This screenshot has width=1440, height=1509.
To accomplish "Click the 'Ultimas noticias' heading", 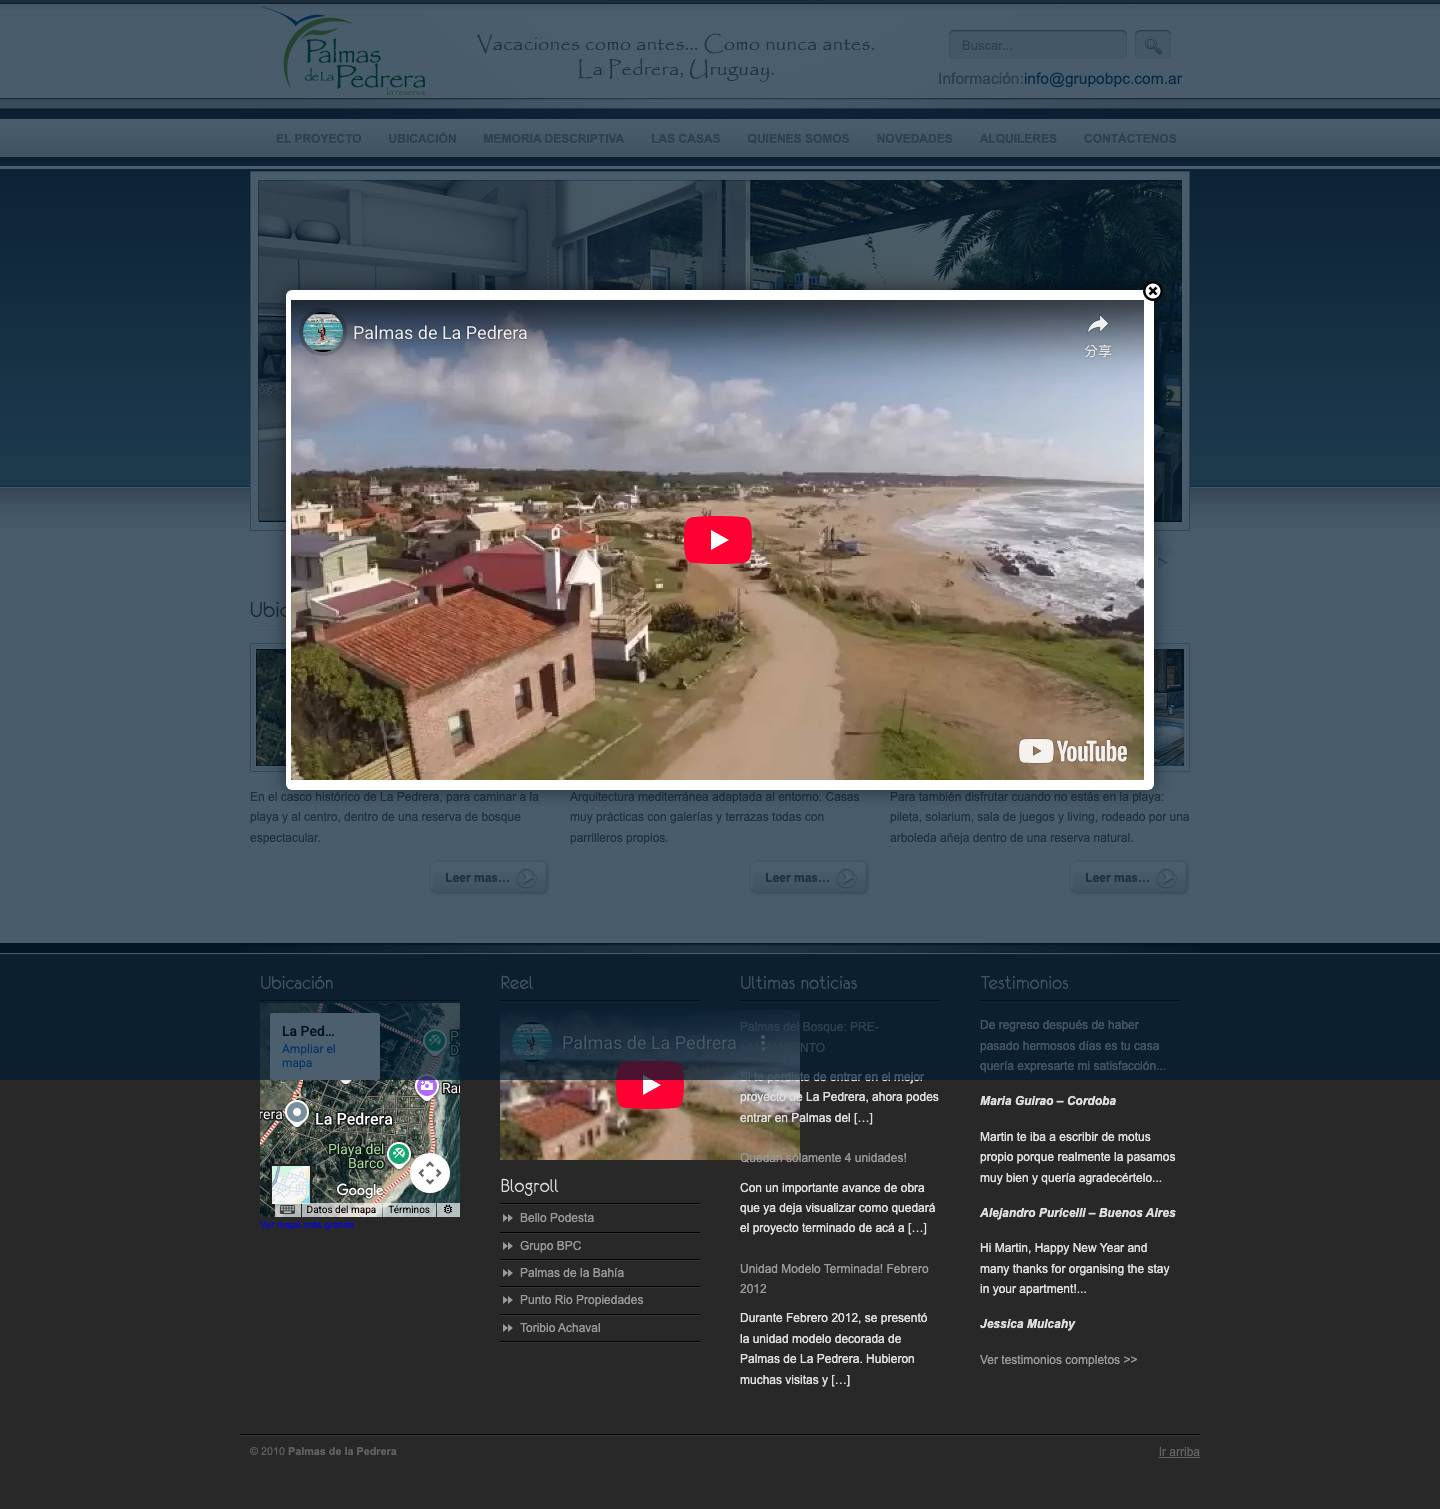I will point(798,983).
